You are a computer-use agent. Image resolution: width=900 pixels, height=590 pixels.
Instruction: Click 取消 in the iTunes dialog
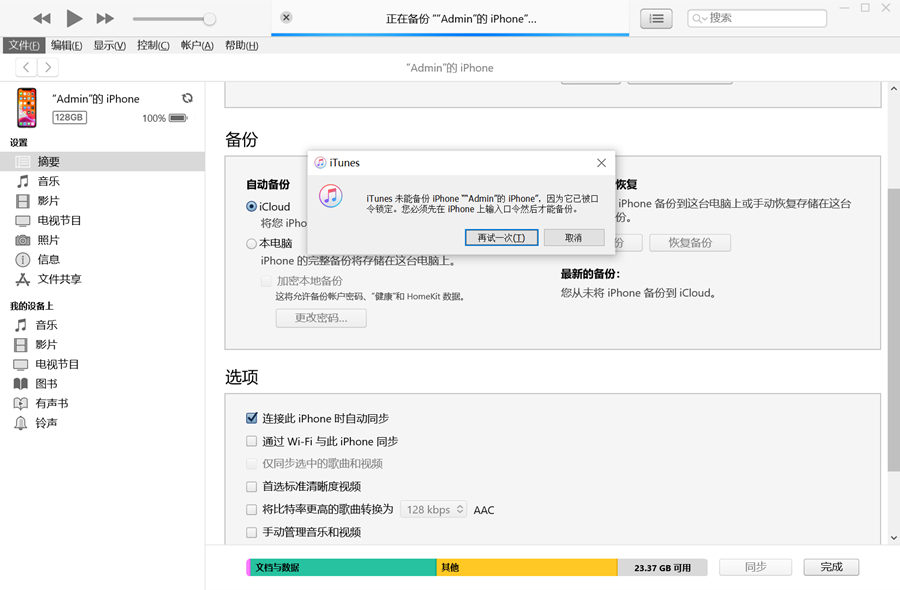(x=574, y=238)
